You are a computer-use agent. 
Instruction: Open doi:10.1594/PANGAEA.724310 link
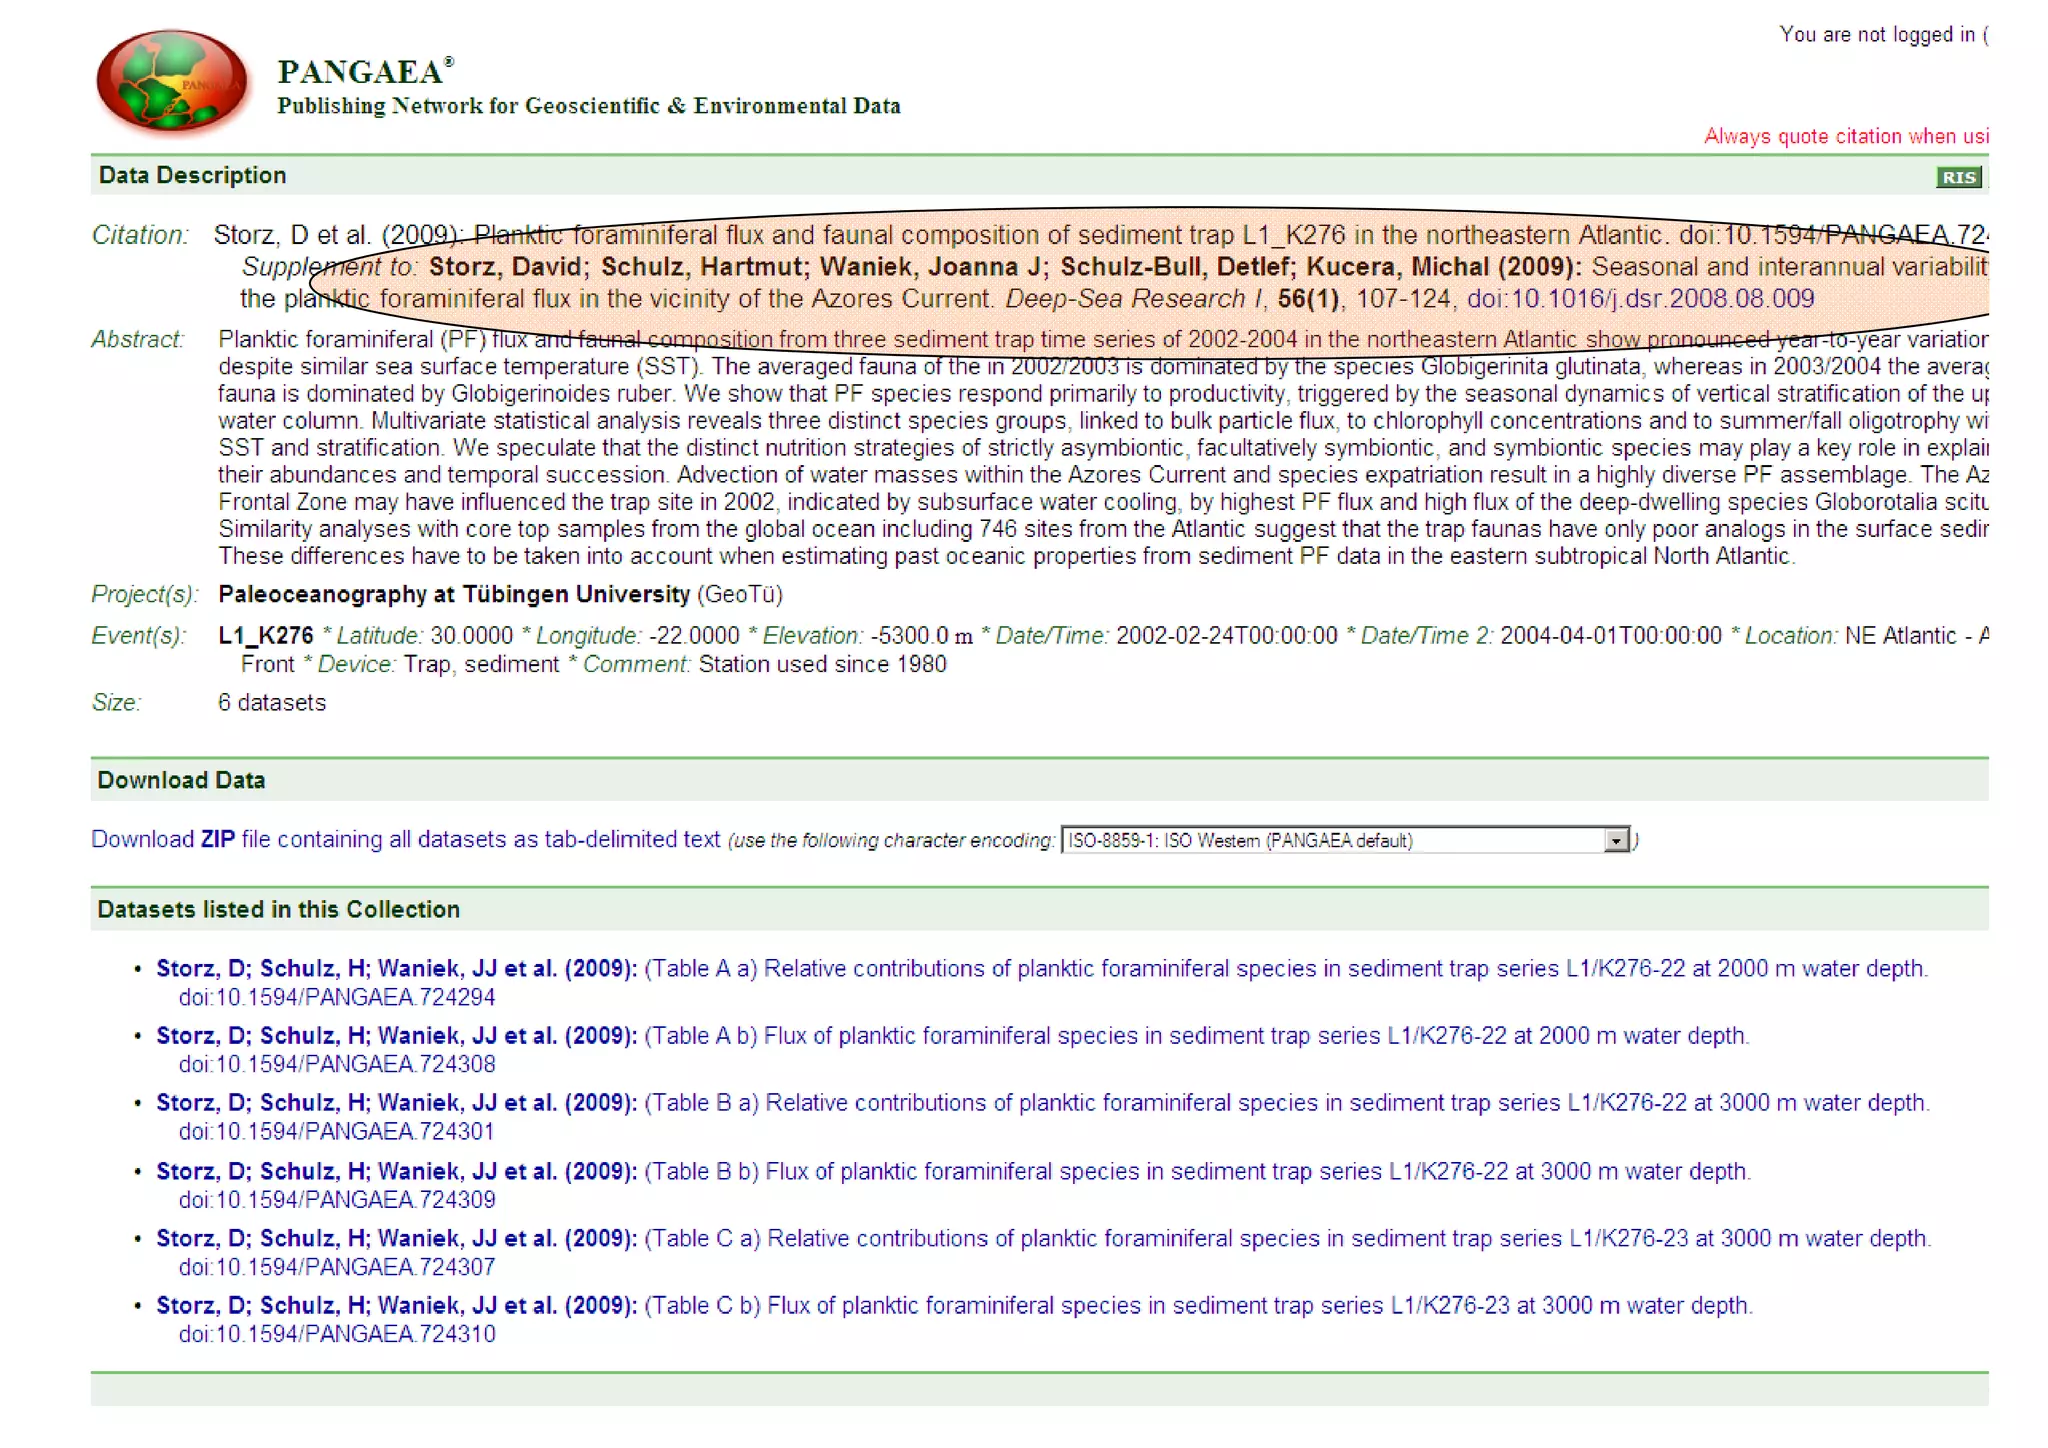[x=337, y=1334]
